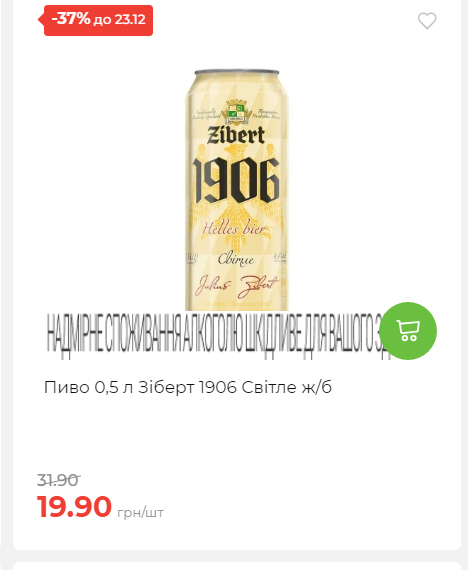Click the Helles bier script on the can
Screen dimensions: 468x570
point(234,228)
